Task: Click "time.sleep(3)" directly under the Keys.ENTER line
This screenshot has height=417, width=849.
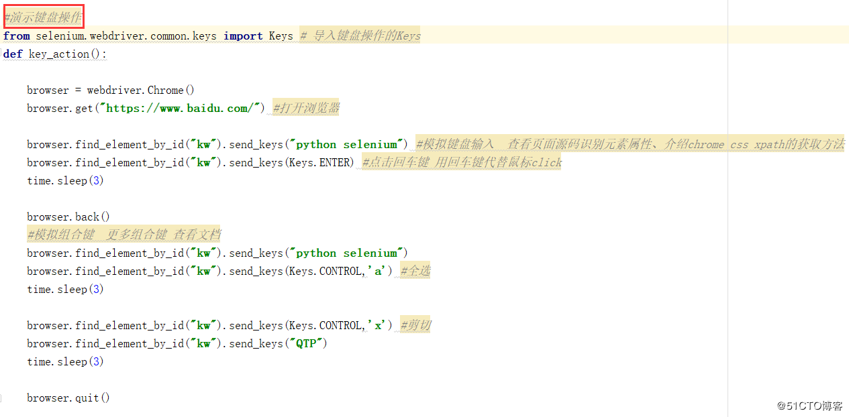Action: 65,181
